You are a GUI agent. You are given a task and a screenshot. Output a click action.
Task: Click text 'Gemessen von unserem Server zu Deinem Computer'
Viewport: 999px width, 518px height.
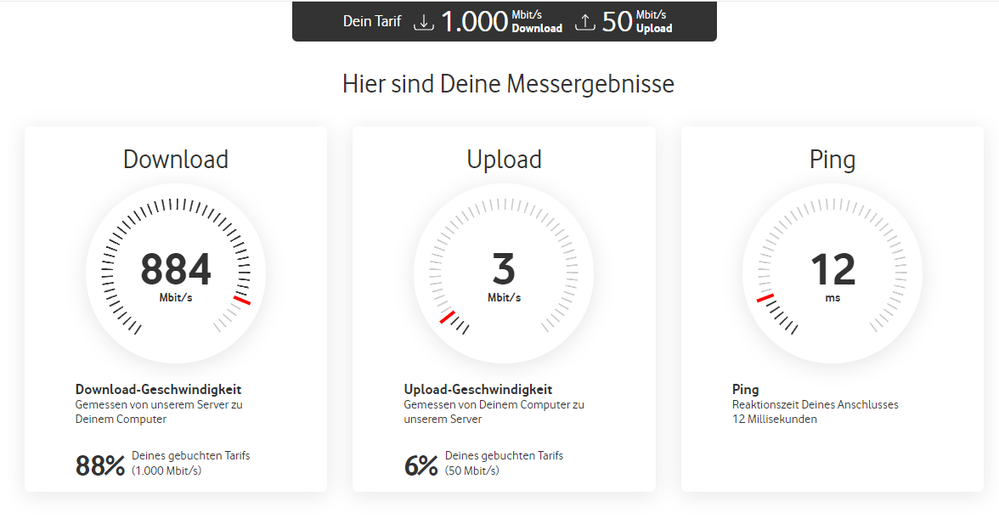click(x=159, y=412)
